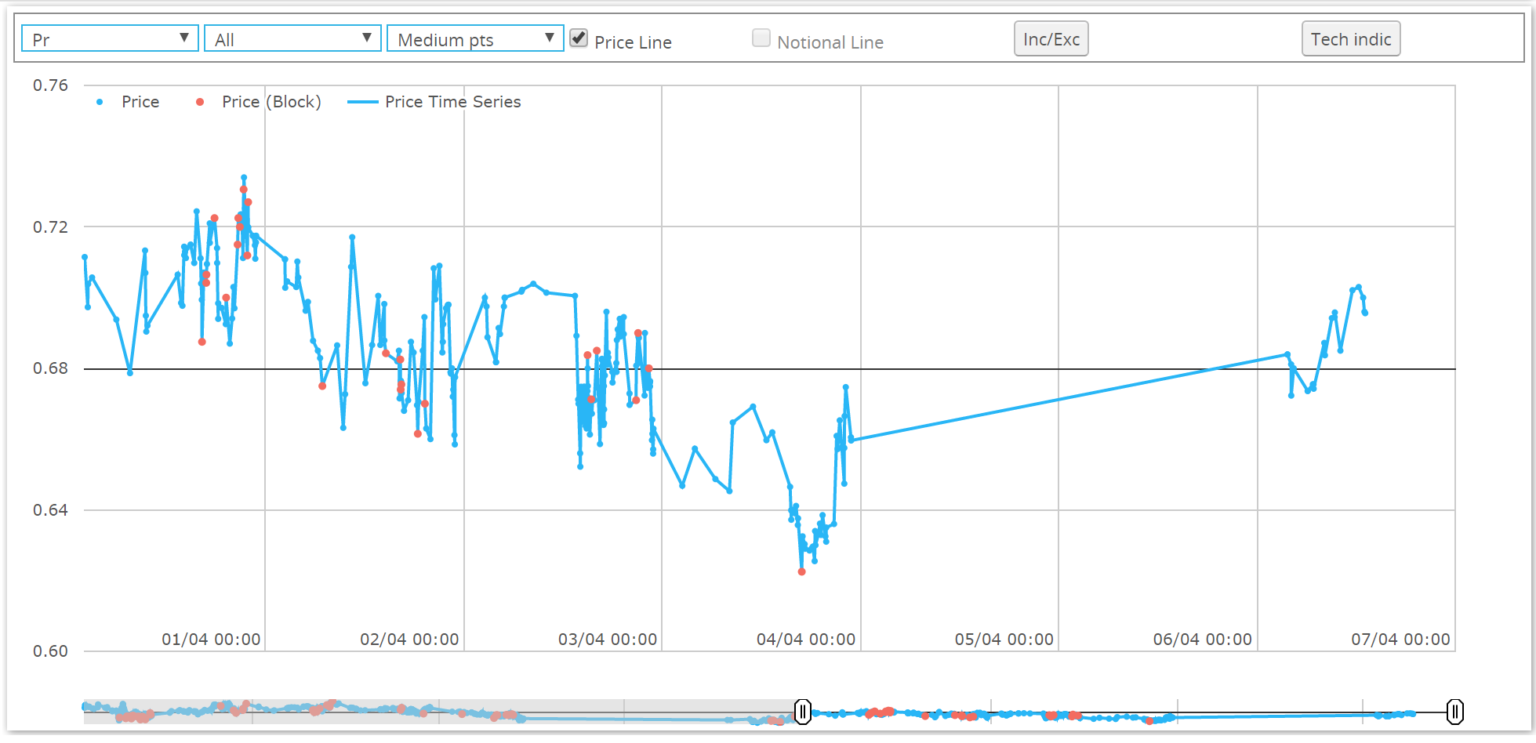Screen dimensions: 1536x743
Task: Expand the Medium pts dropdown
Action: click(x=475, y=37)
